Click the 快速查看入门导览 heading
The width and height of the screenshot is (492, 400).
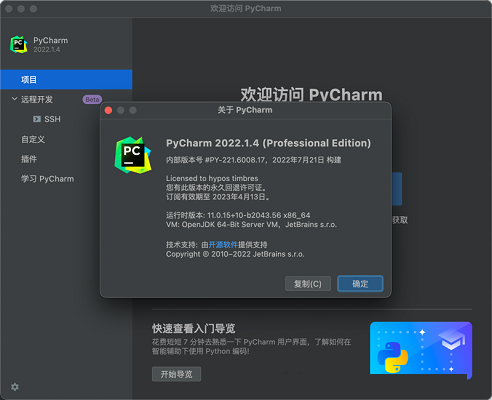click(194, 328)
